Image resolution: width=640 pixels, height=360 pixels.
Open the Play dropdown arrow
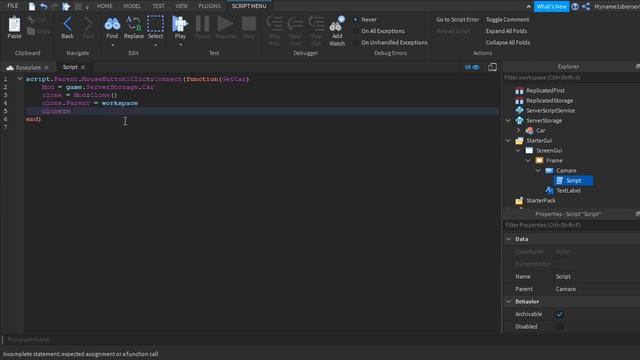pos(180,45)
